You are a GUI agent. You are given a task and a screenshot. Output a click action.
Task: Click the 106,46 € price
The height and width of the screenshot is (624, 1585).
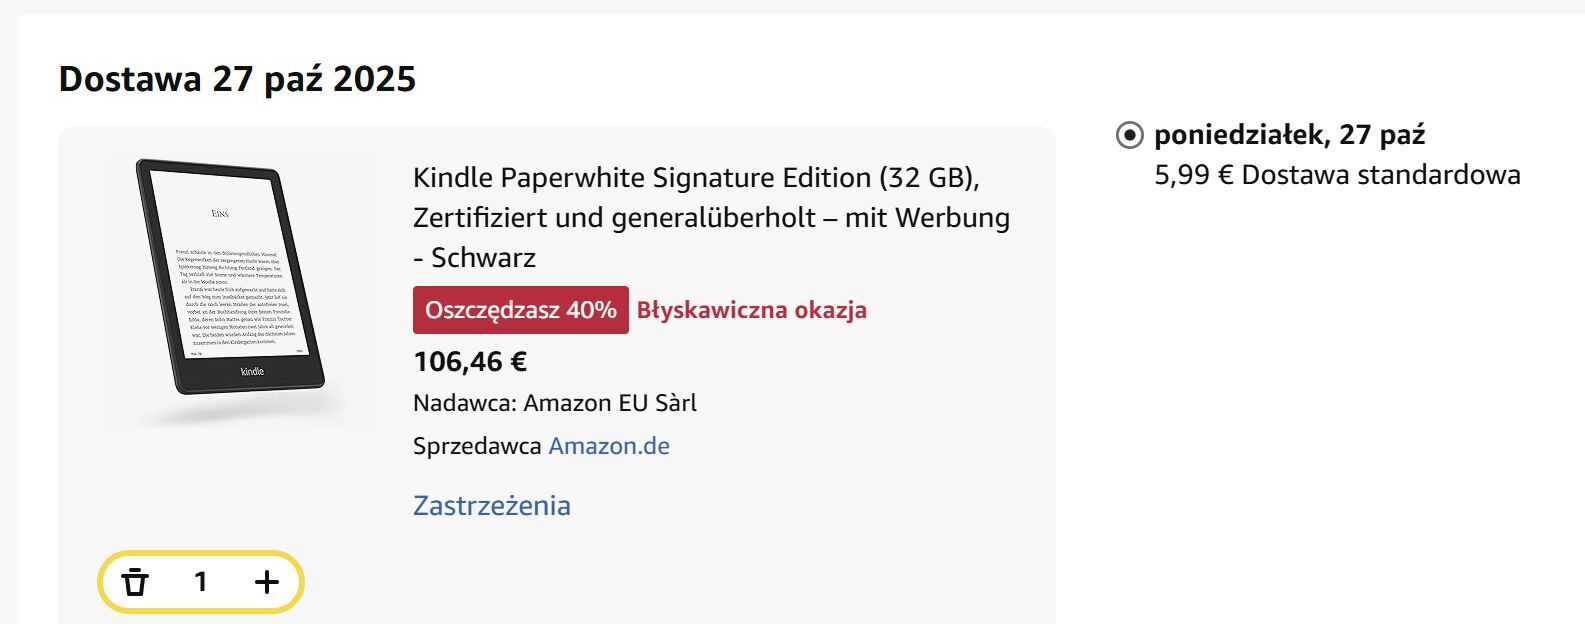469,362
